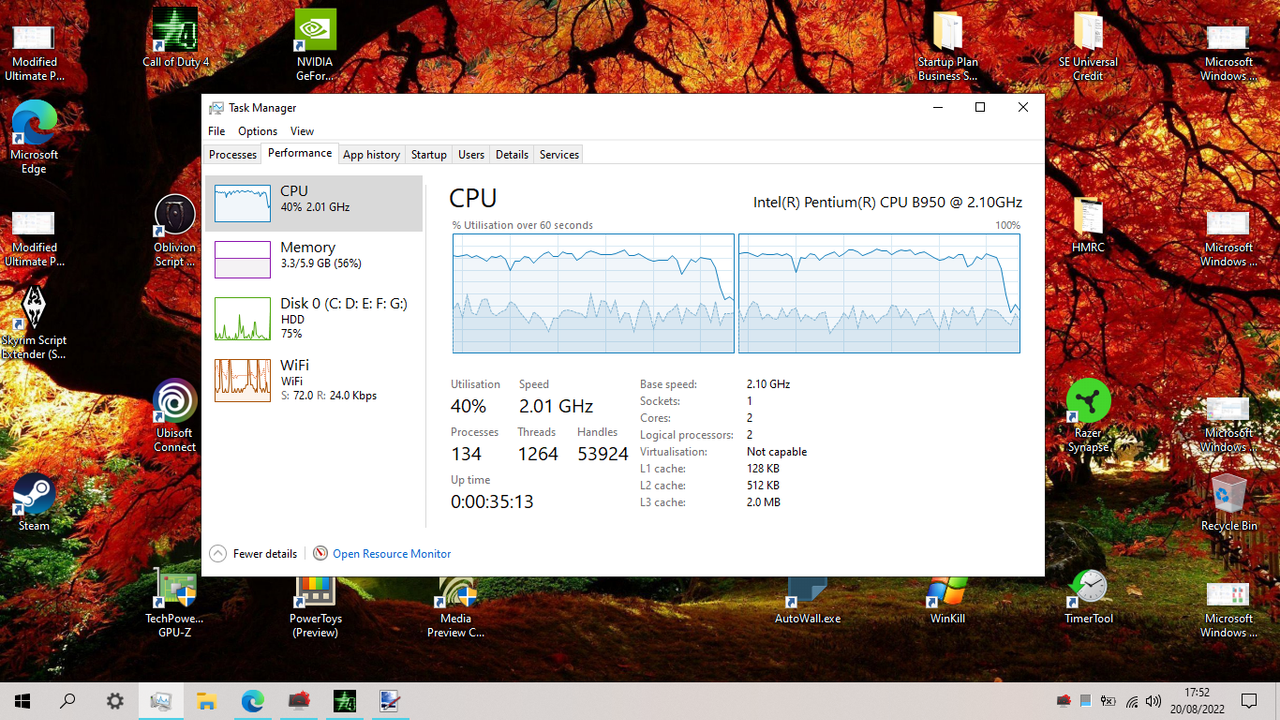Screen dimensions: 1280x720
Task: Open the View menu in Task Manager
Action: 302,131
